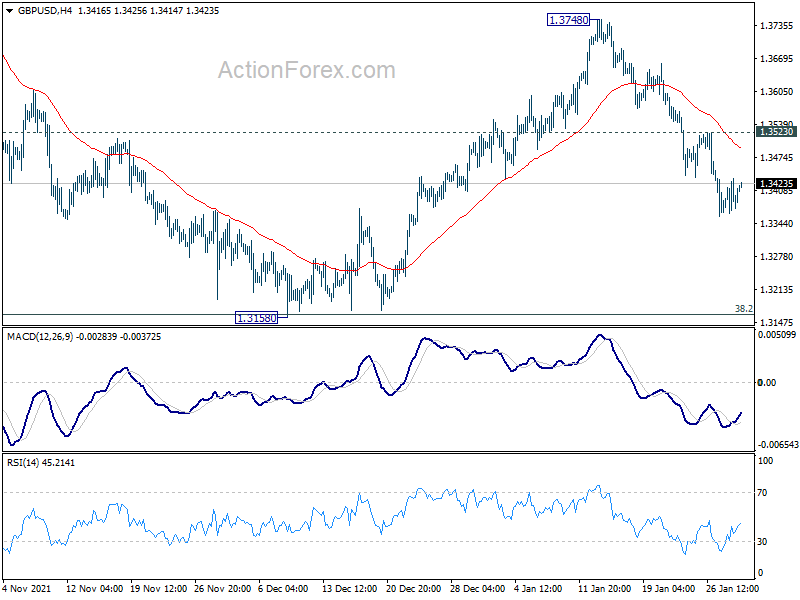This screenshot has height=600, width=800.
Task: Click the 1.36050 price axis value
Action: click(777, 92)
